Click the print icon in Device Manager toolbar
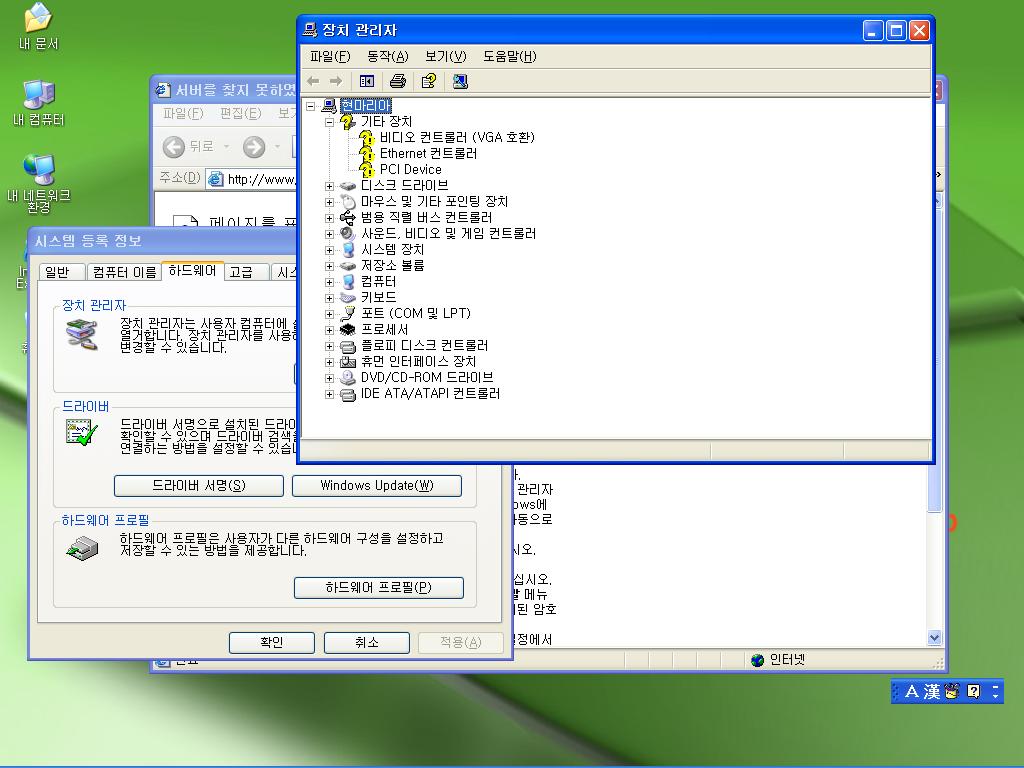The image size is (1024, 768). pyautogui.click(x=398, y=81)
